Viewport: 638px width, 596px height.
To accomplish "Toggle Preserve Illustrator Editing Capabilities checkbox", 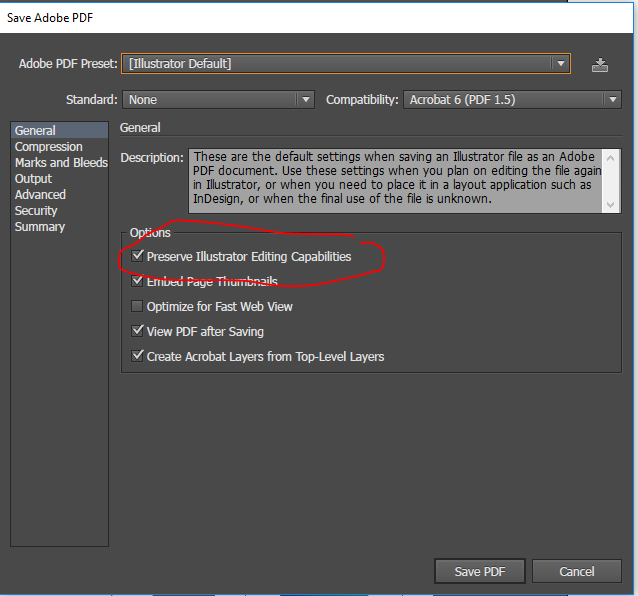I will [137, 256].
